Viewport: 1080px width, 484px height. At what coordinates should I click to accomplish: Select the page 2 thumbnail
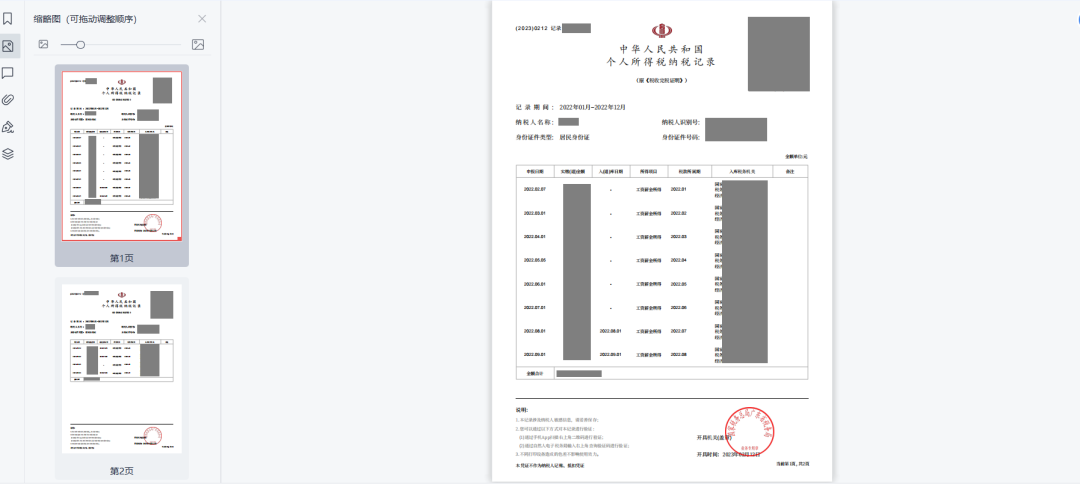click(x=122, y=368)
